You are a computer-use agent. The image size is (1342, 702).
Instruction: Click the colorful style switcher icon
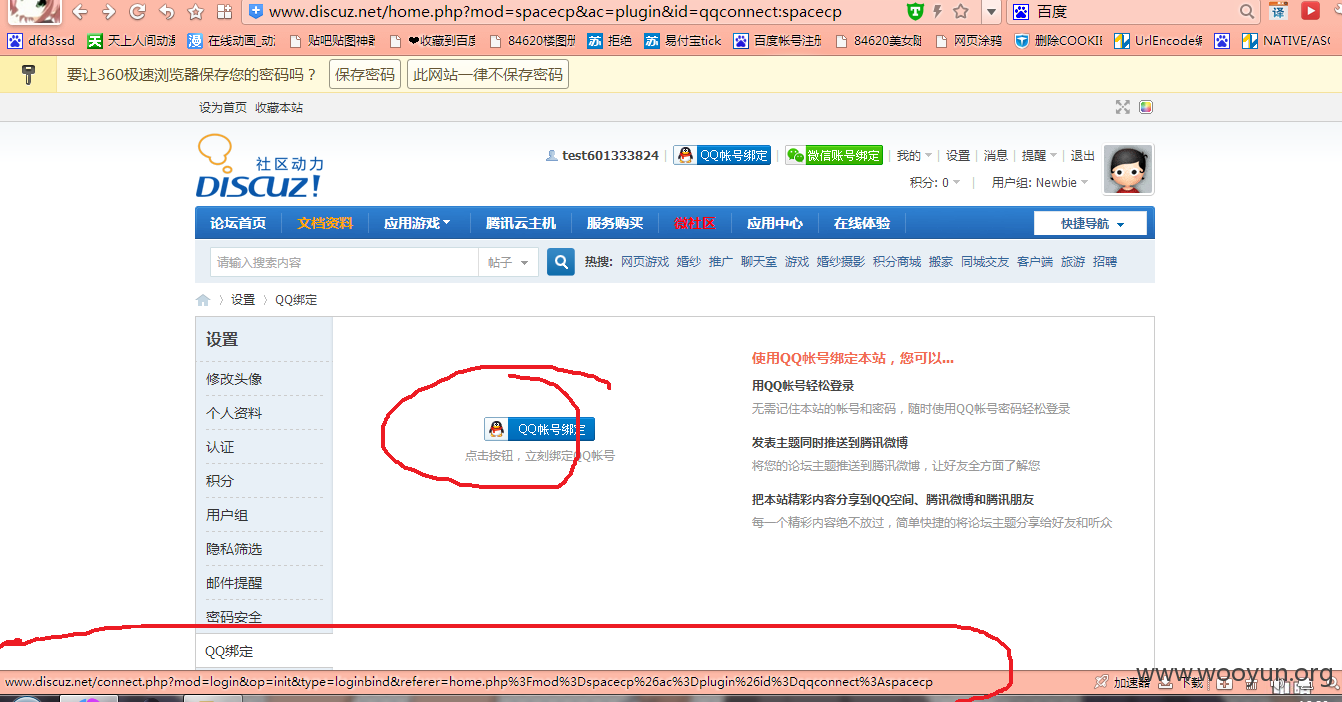[x=1146, y=107]
